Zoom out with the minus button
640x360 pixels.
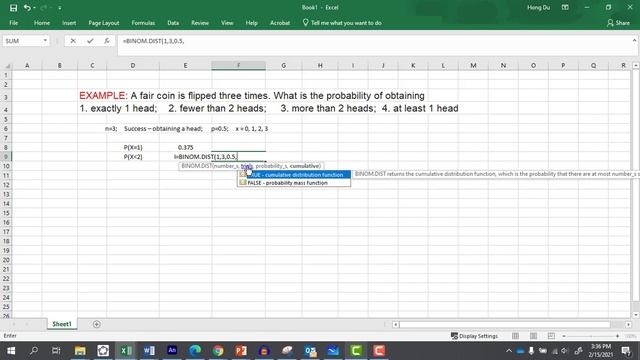(x=564, y=336)
